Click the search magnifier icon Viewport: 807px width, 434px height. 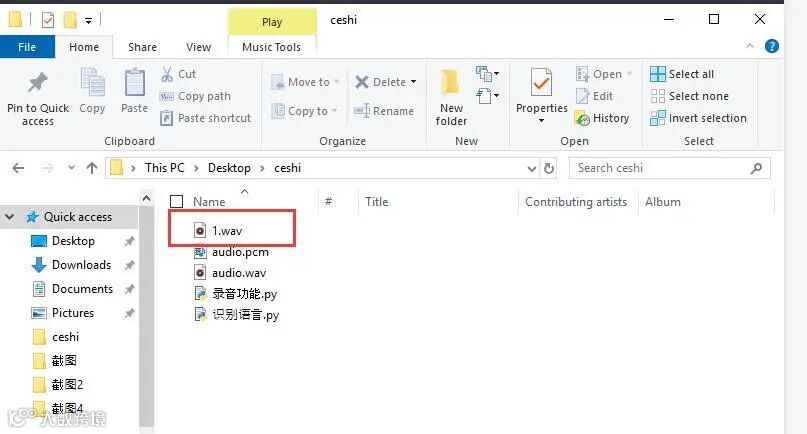pos(756,168)
